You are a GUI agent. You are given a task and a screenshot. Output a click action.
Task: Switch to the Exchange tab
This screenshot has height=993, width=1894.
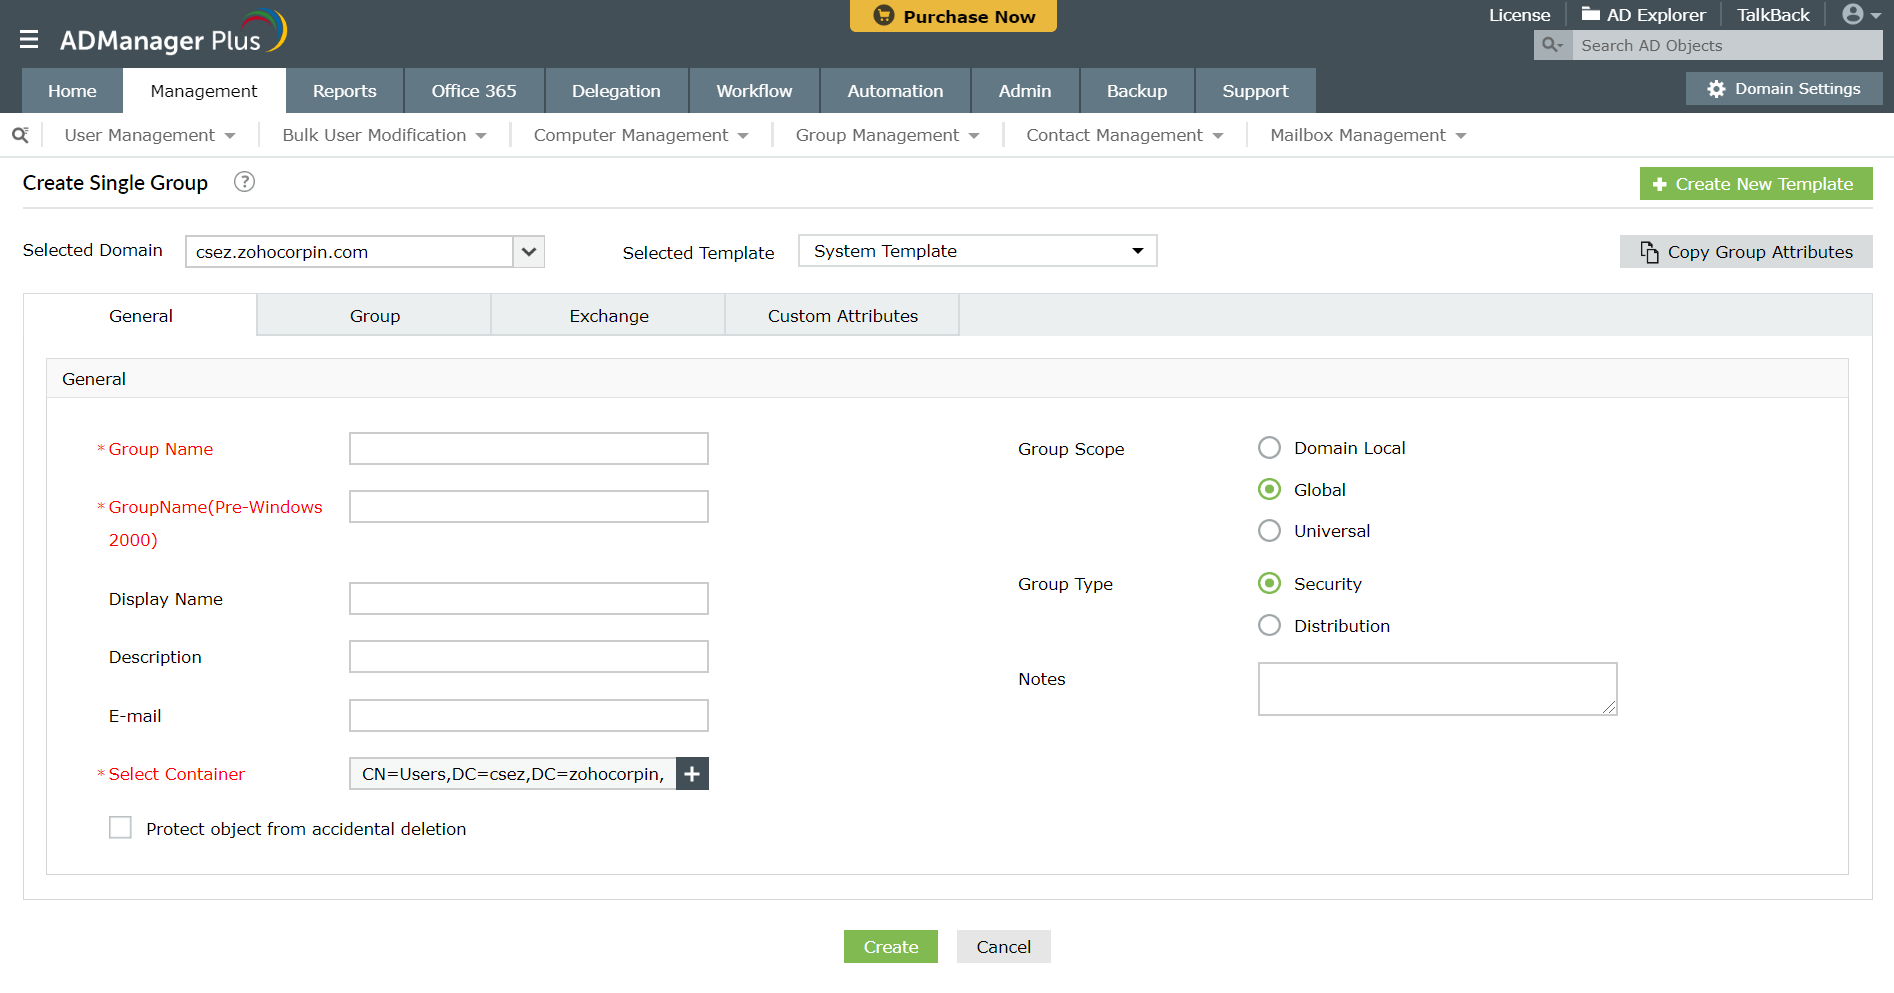click(609, 316)
